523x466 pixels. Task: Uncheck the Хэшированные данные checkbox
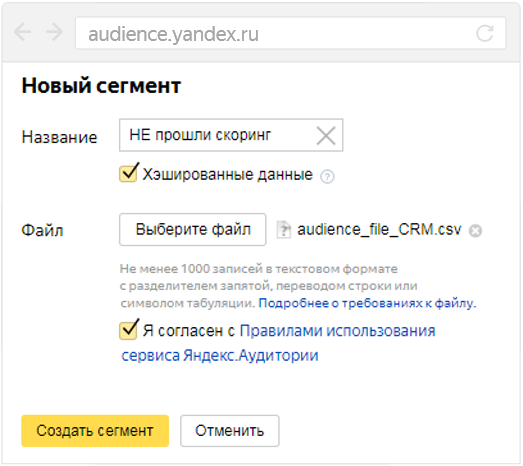128,173
